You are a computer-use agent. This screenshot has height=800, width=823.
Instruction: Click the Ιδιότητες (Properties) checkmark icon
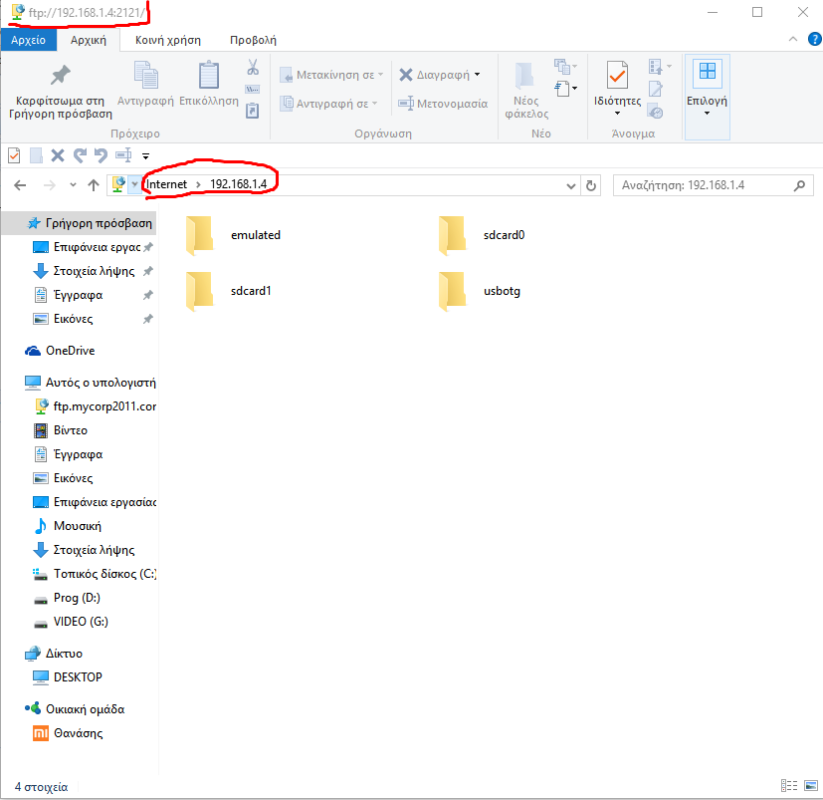(x=617, y=74)
